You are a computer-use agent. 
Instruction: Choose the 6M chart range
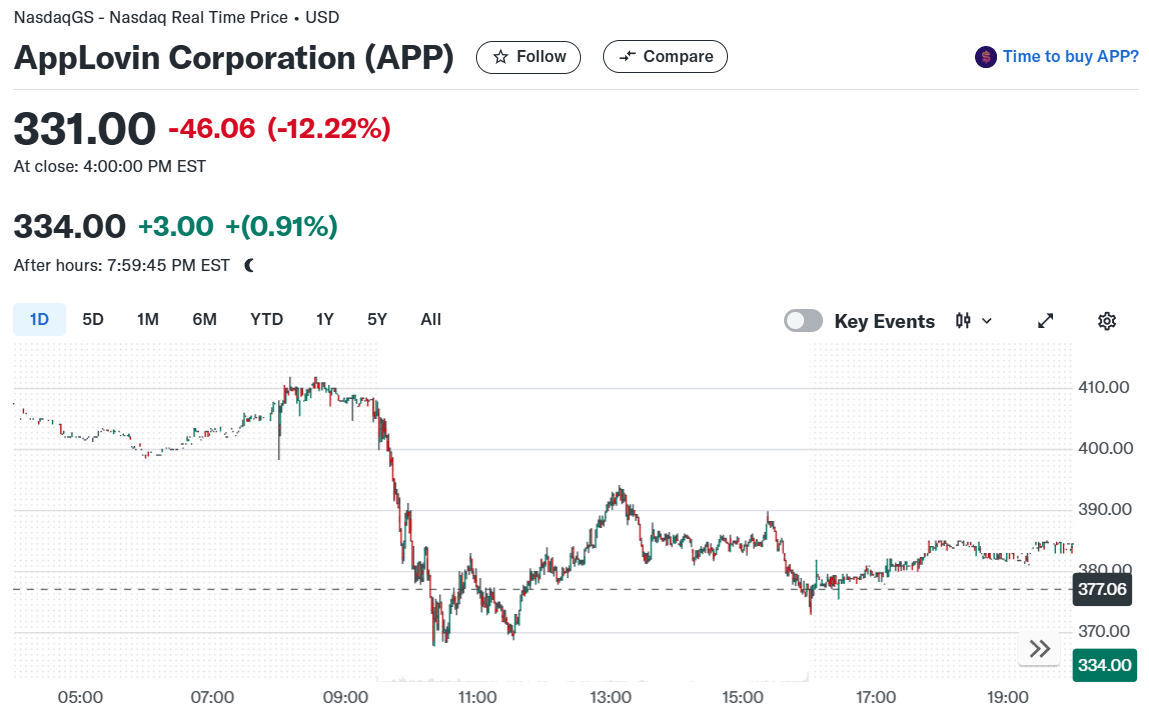(204, 320)
